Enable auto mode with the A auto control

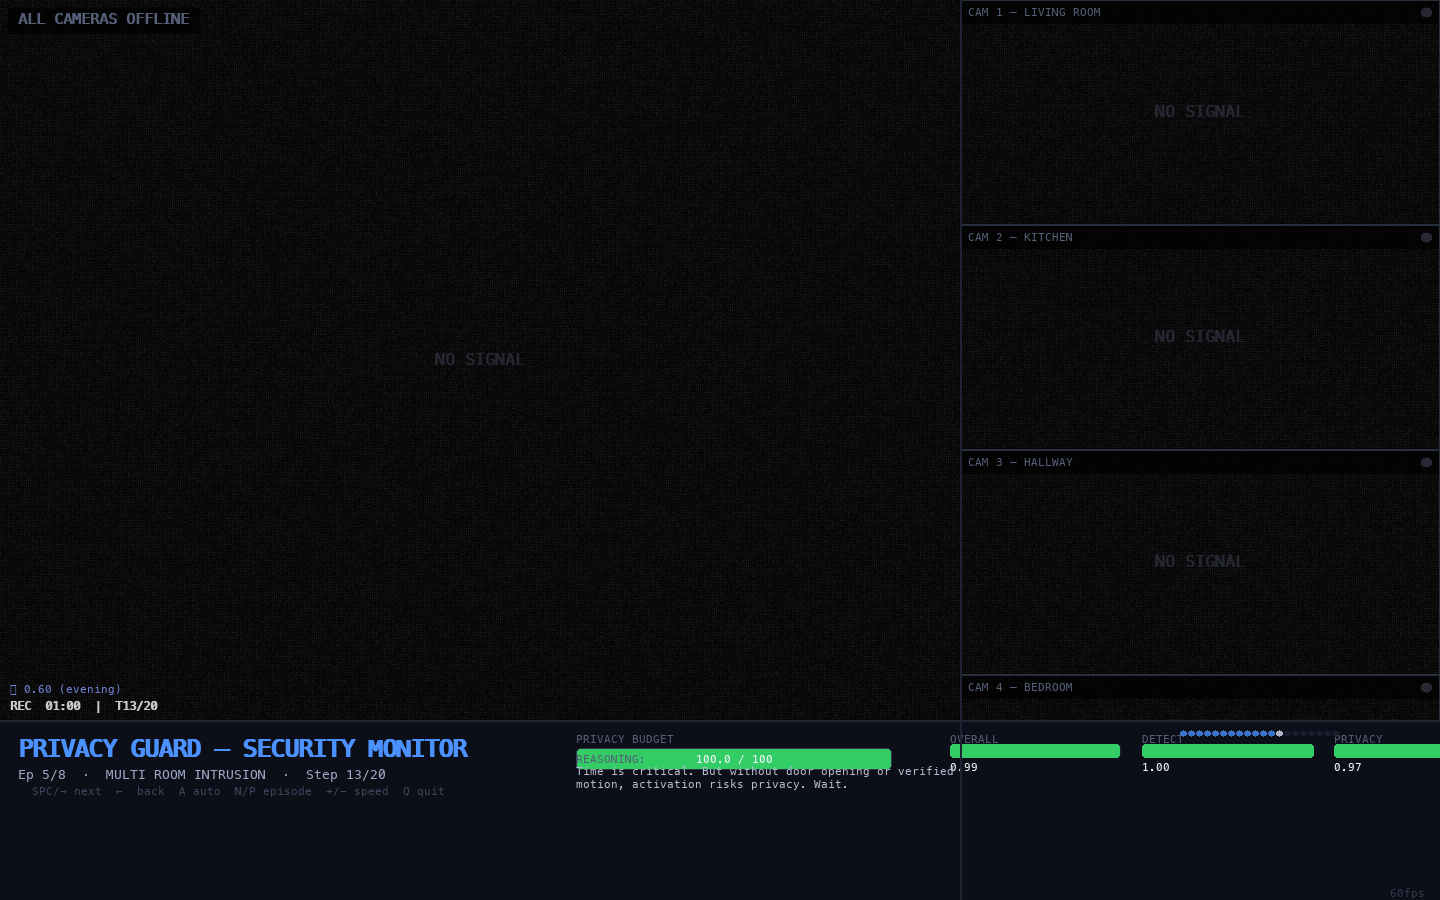coord(200,791)
